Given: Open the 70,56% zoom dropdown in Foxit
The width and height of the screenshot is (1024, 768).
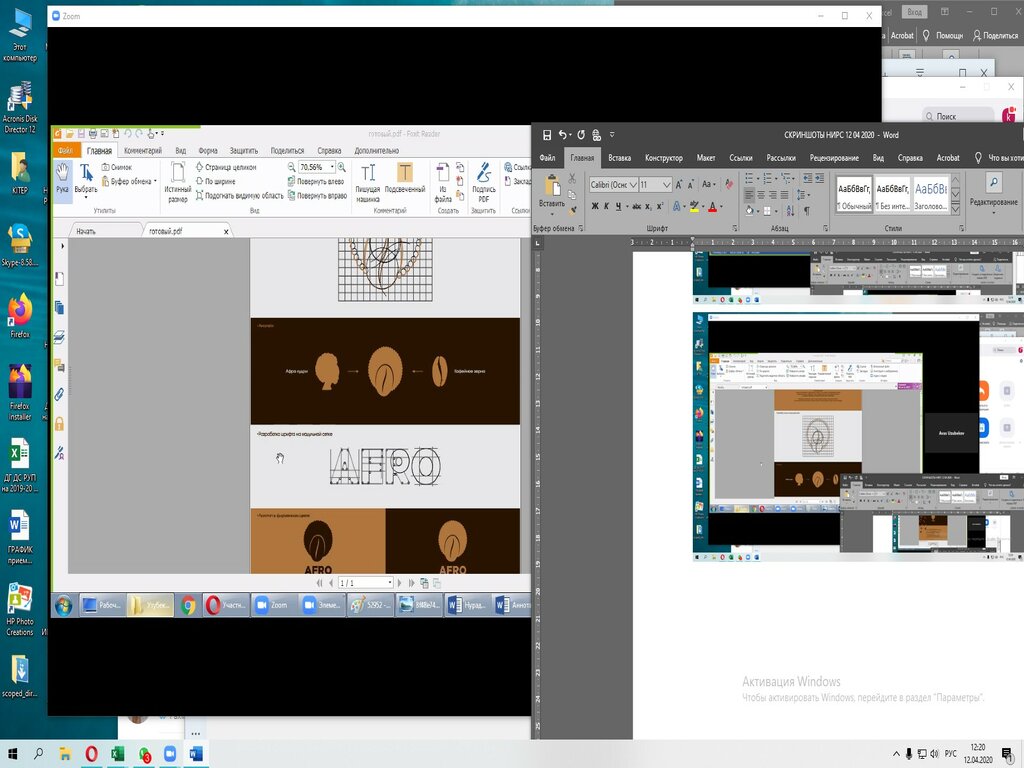Looking at the screenshot, I should click(332, 167).
